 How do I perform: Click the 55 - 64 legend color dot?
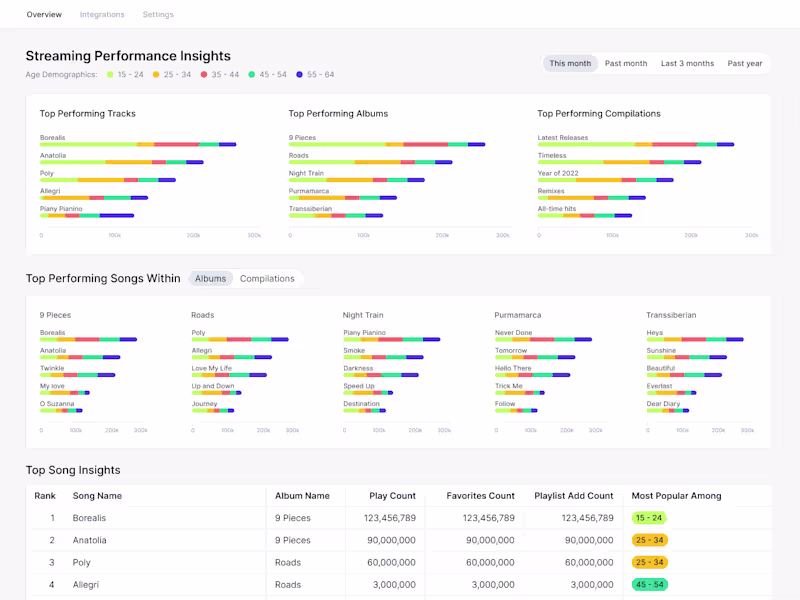point(300,75)
